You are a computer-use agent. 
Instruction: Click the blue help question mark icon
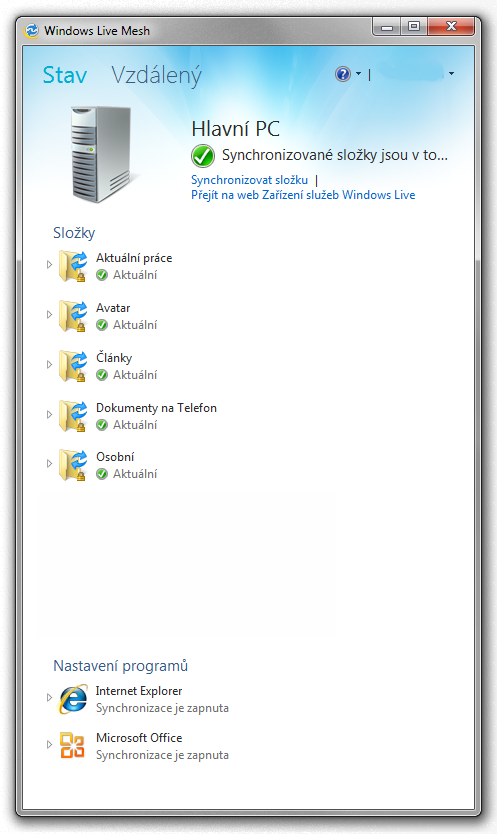343,74
